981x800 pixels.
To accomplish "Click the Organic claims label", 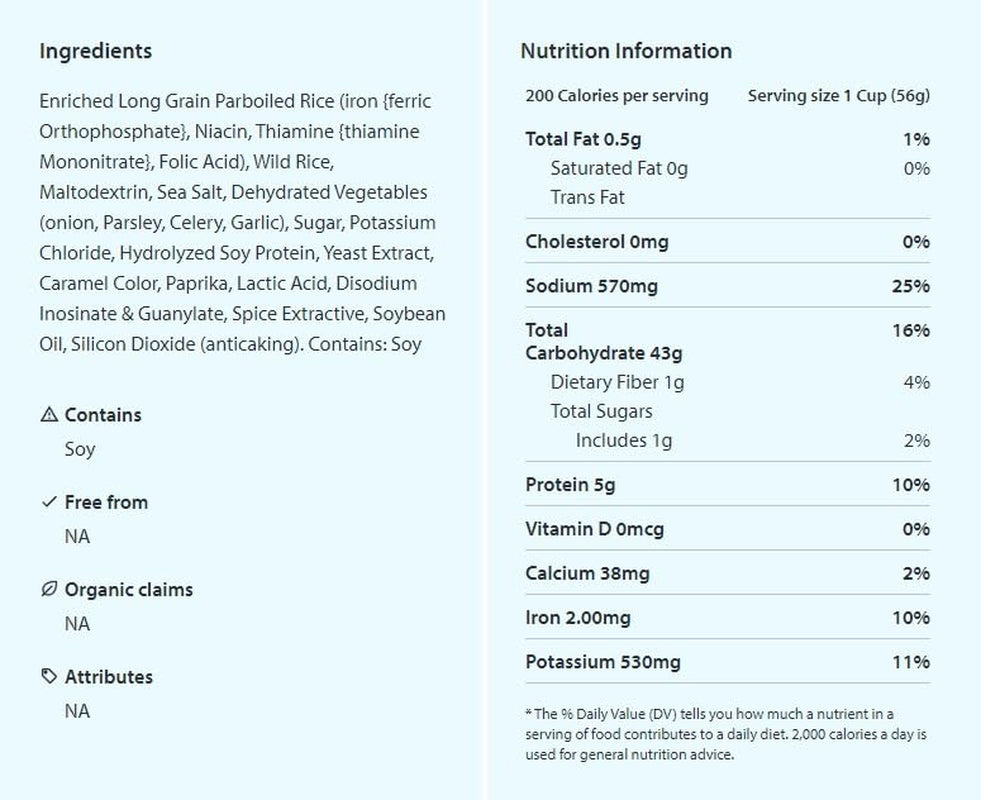I will pos(129,589).
